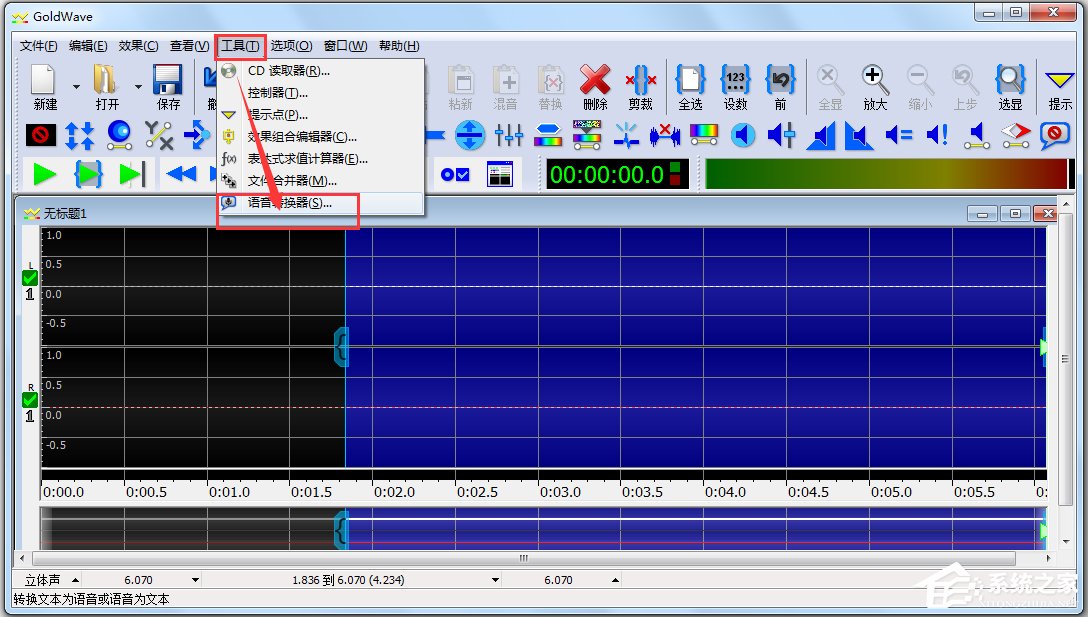Screen dimensions: 1088x617
Task: Open the 窗口(W) menu
Action: [345, 46]
